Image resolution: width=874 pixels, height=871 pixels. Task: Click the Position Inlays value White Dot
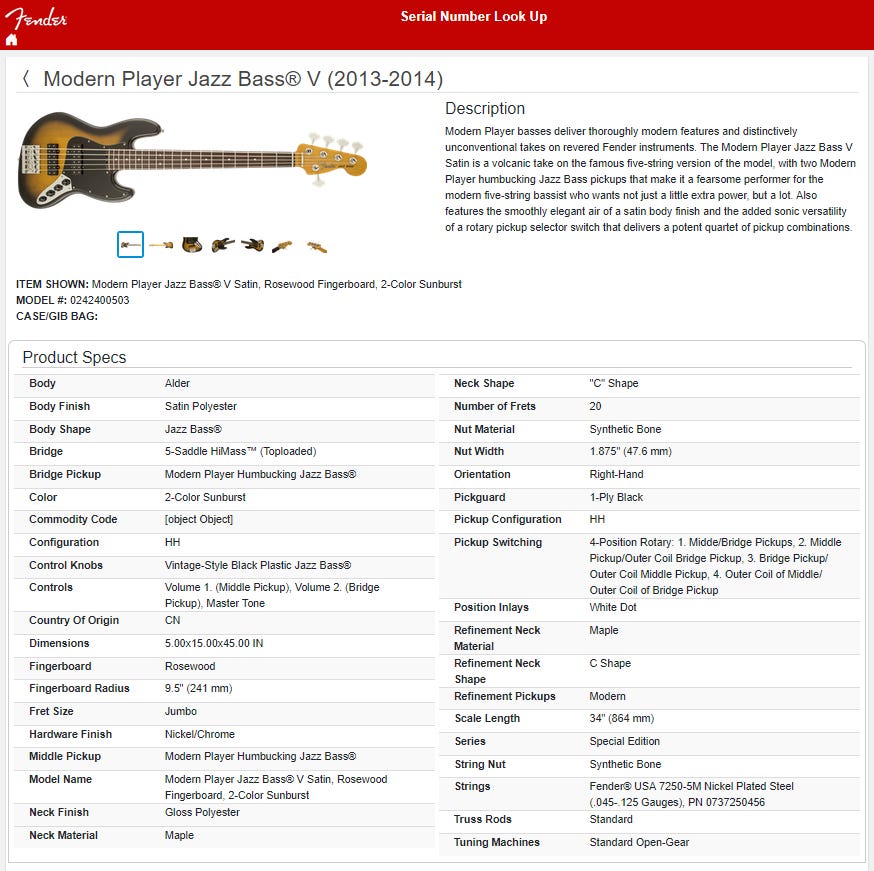[613, 607]
